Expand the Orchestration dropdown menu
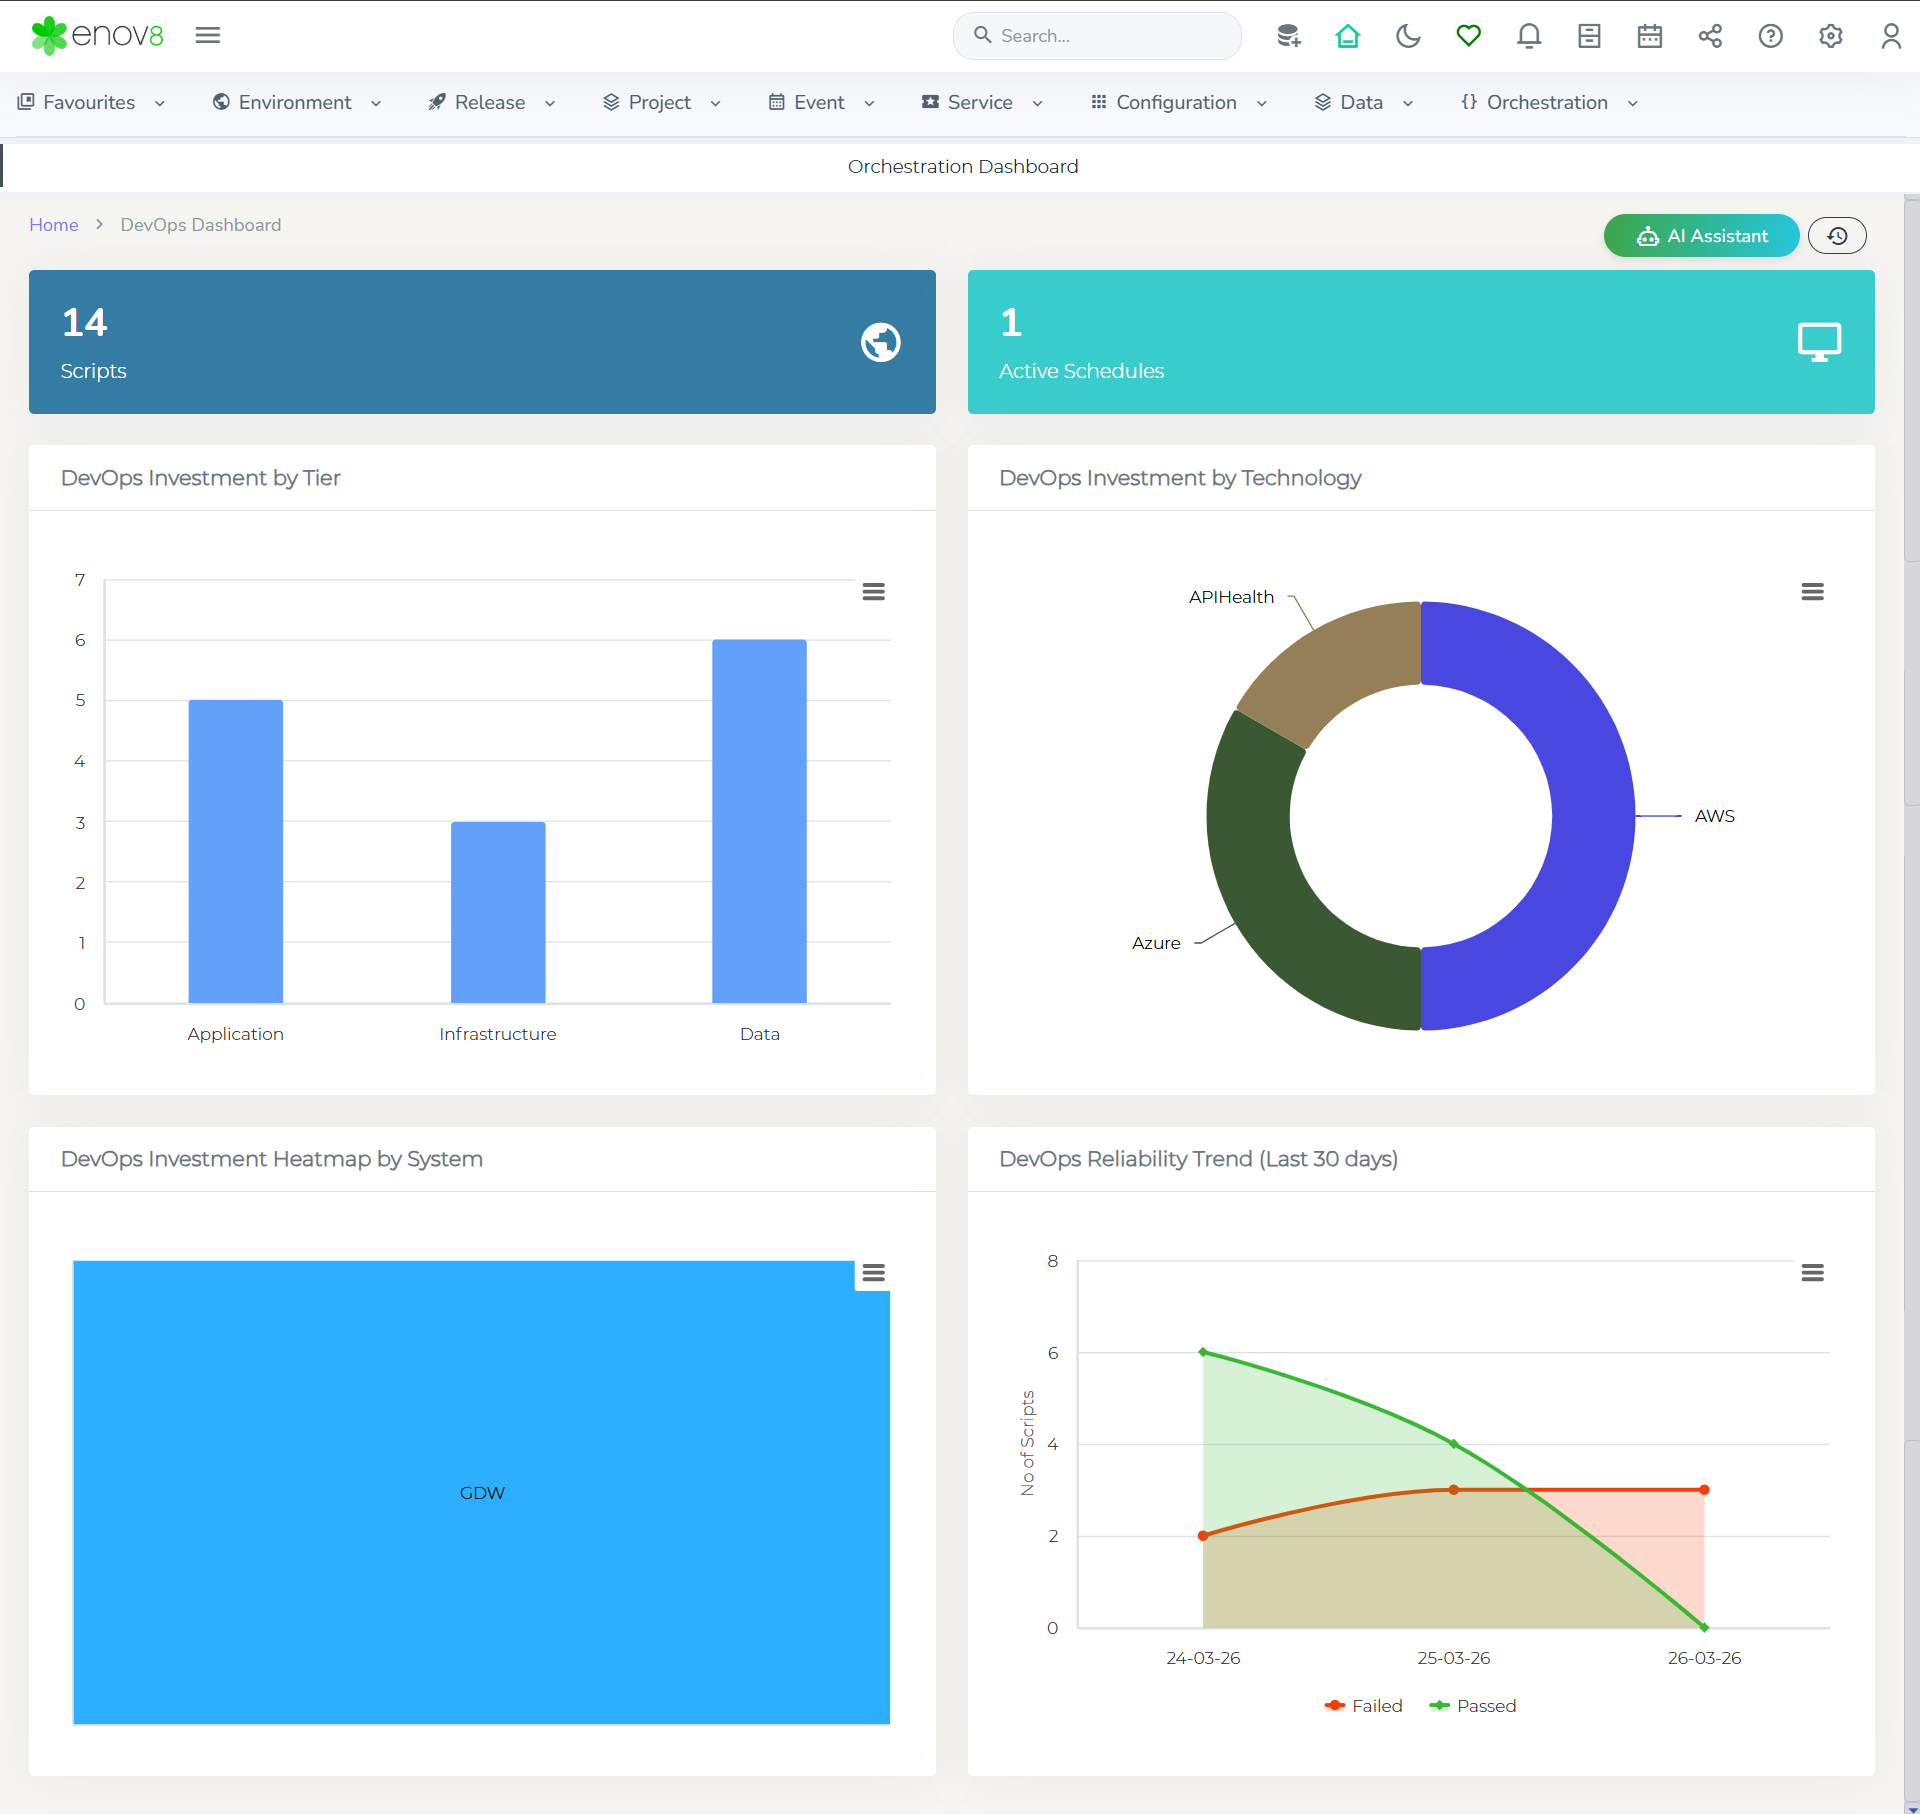Screen dimensions: 1920x1814 (x=1549, y=102)
